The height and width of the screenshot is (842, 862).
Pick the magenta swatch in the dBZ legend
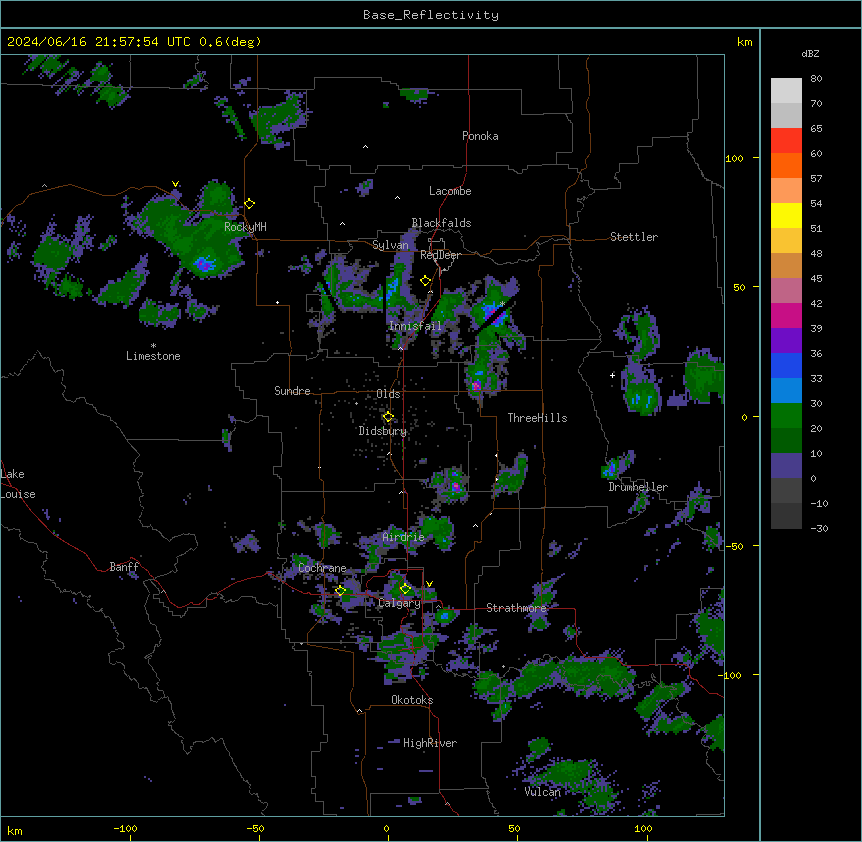(786, 316)
